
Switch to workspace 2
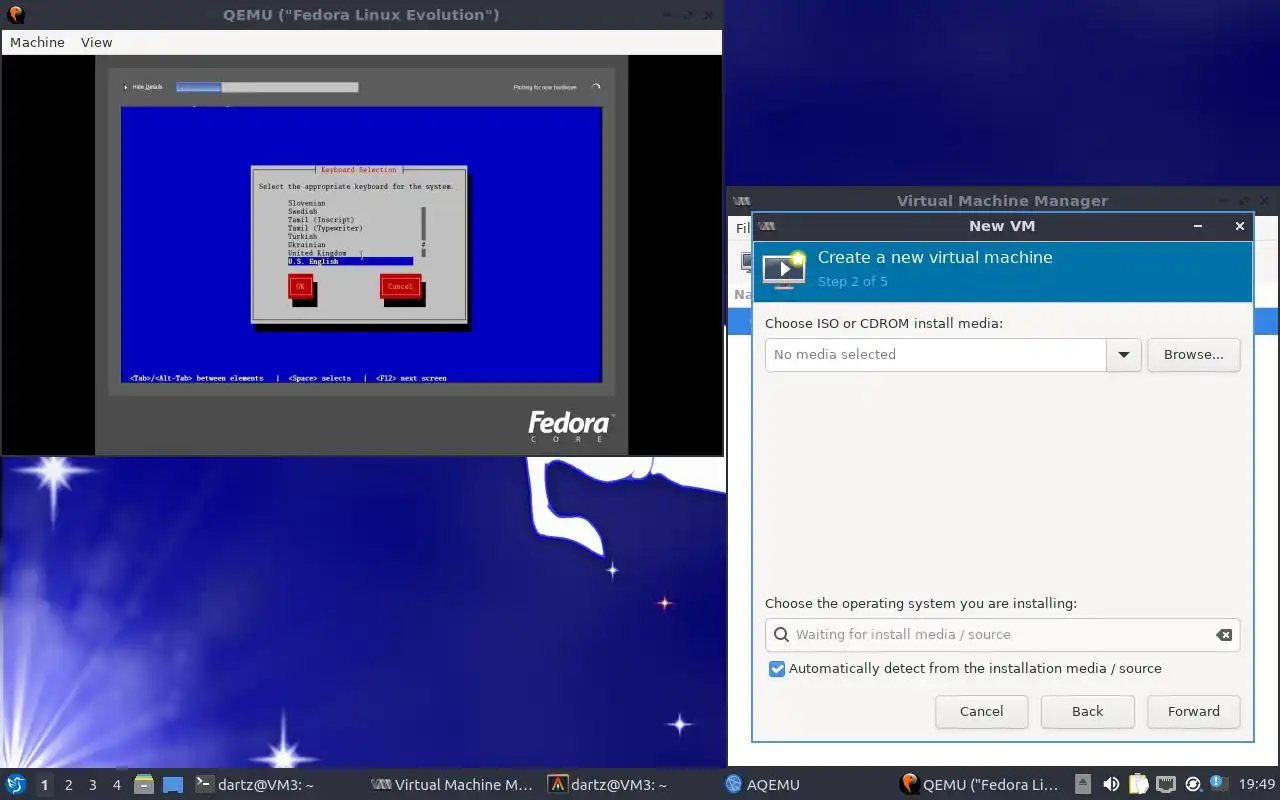coord(68,785)
